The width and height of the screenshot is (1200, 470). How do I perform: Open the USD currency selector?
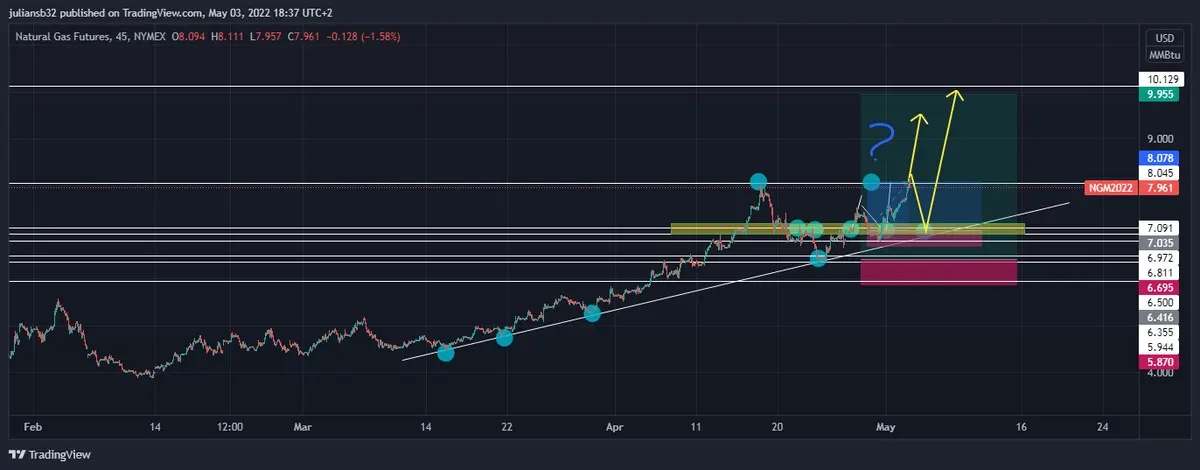(1164, 38)
